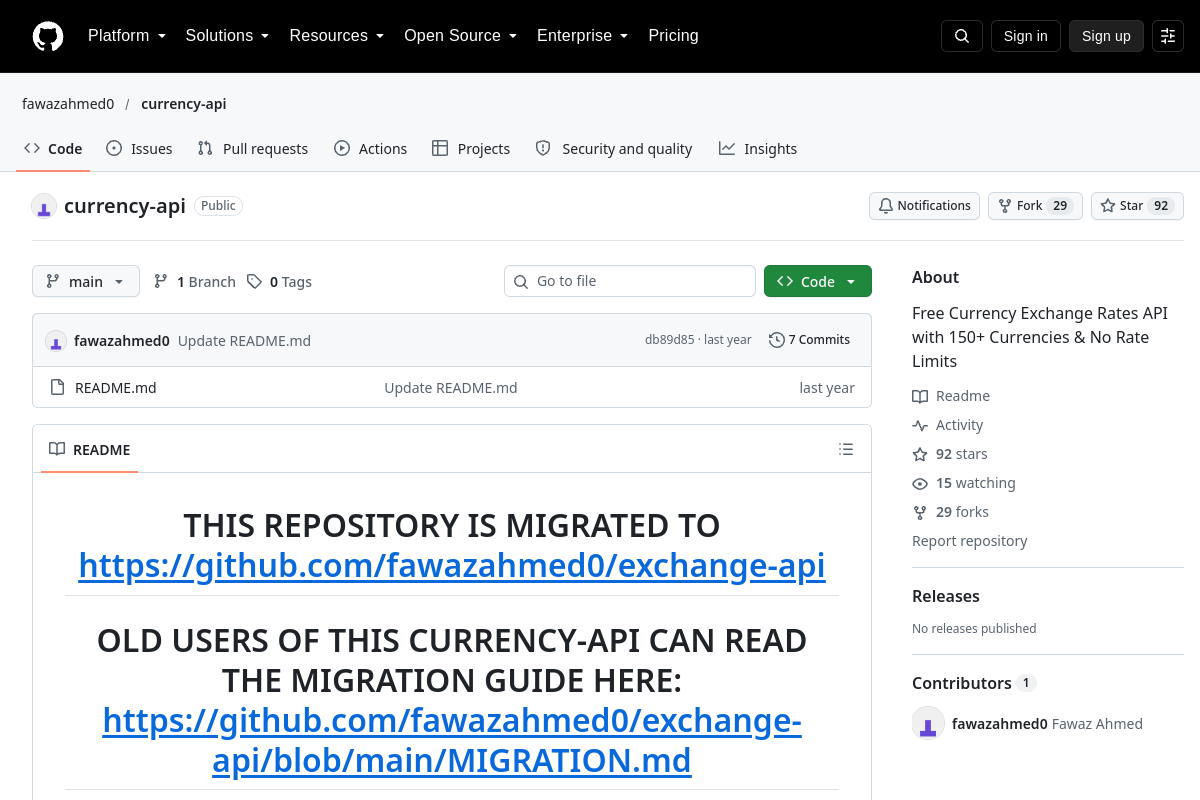
Task: Switch to the Code tab
Action: (x=53, y=148)
